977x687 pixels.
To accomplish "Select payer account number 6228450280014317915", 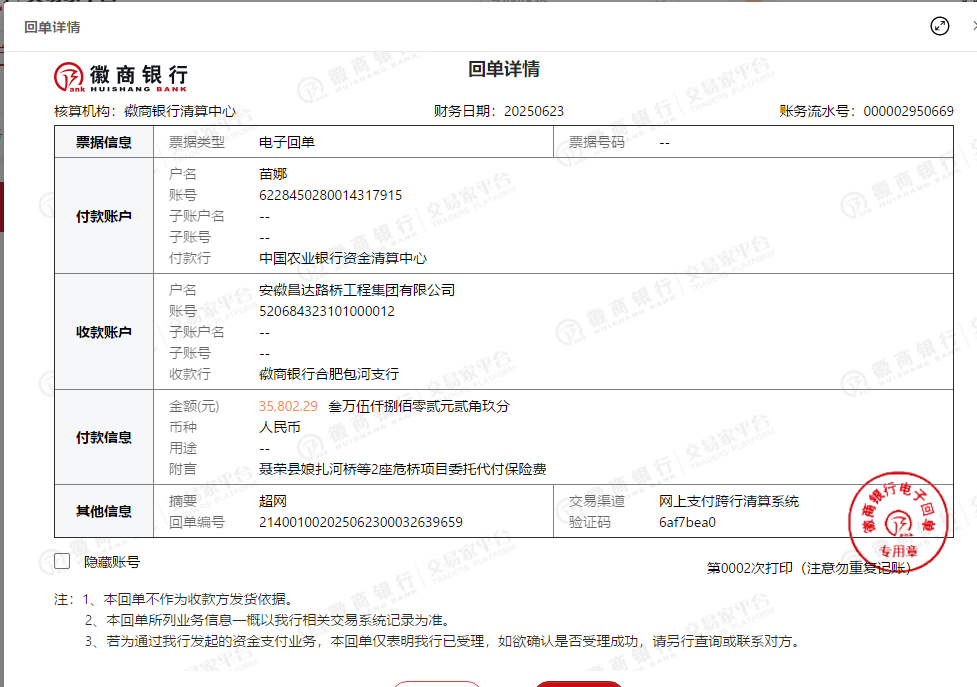I will [x=330, y=195].
